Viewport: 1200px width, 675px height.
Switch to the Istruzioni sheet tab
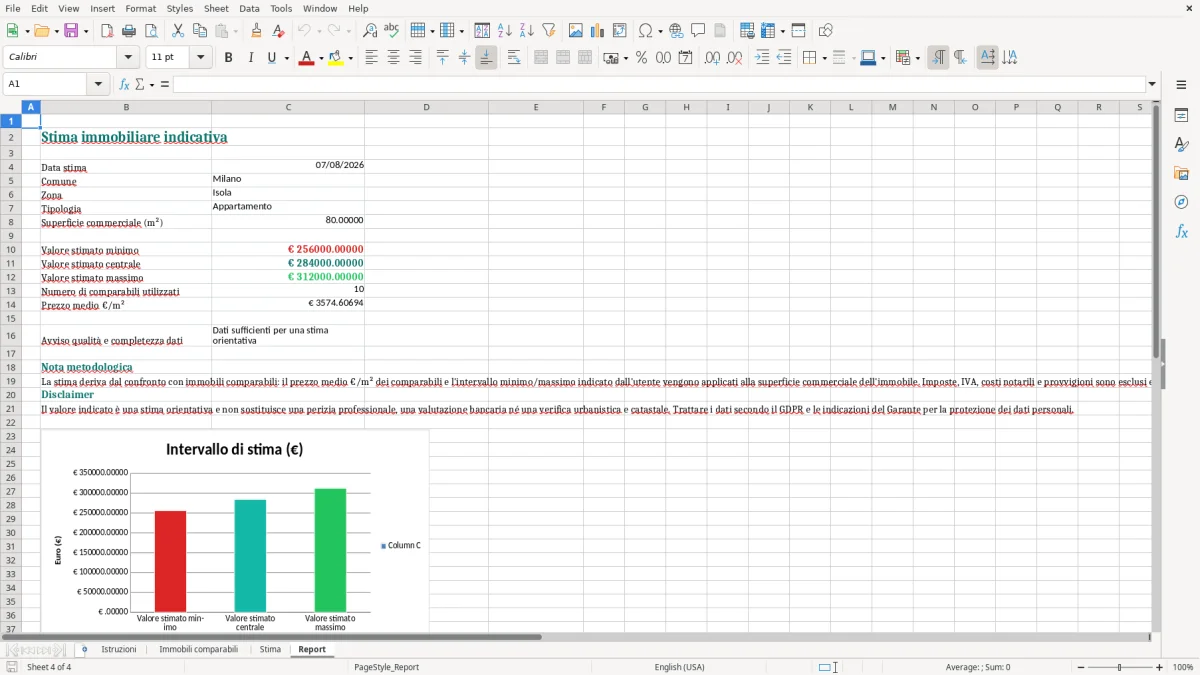[119, 649]
